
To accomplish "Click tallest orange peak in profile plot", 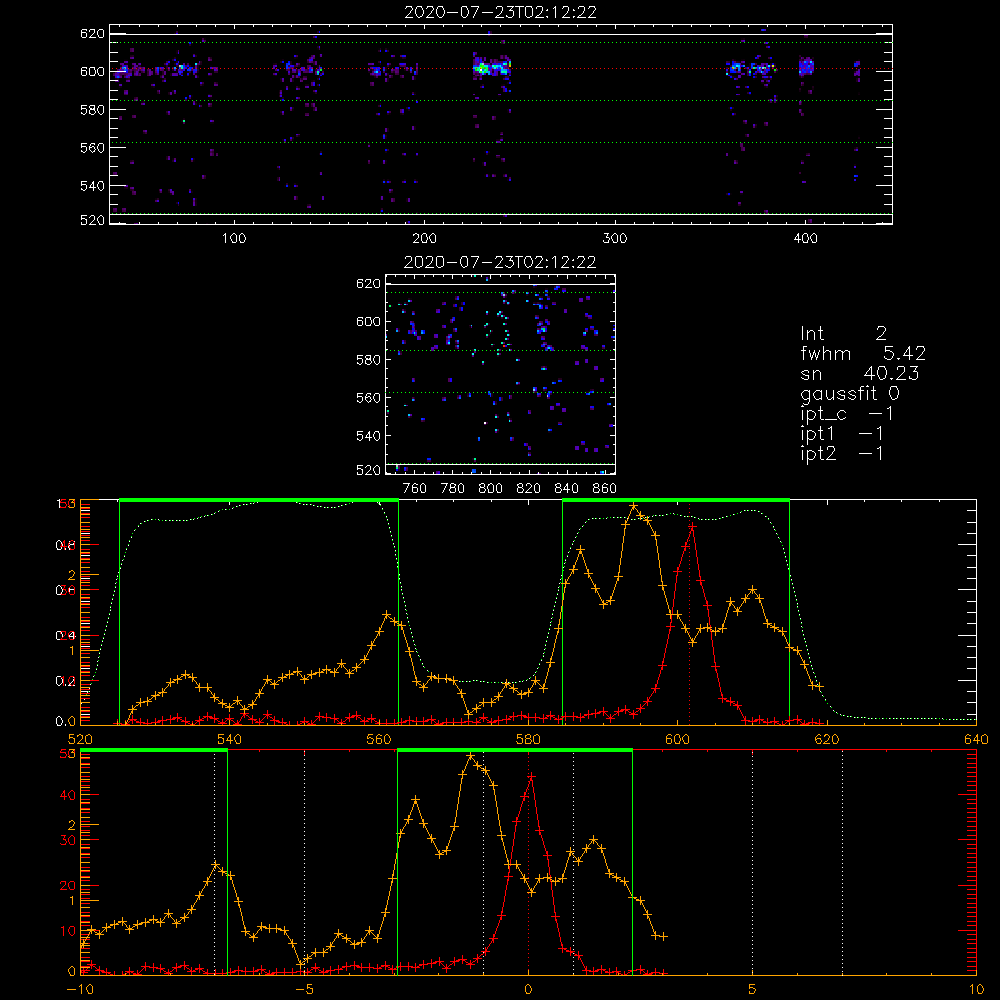I will (x=633, y=506).
